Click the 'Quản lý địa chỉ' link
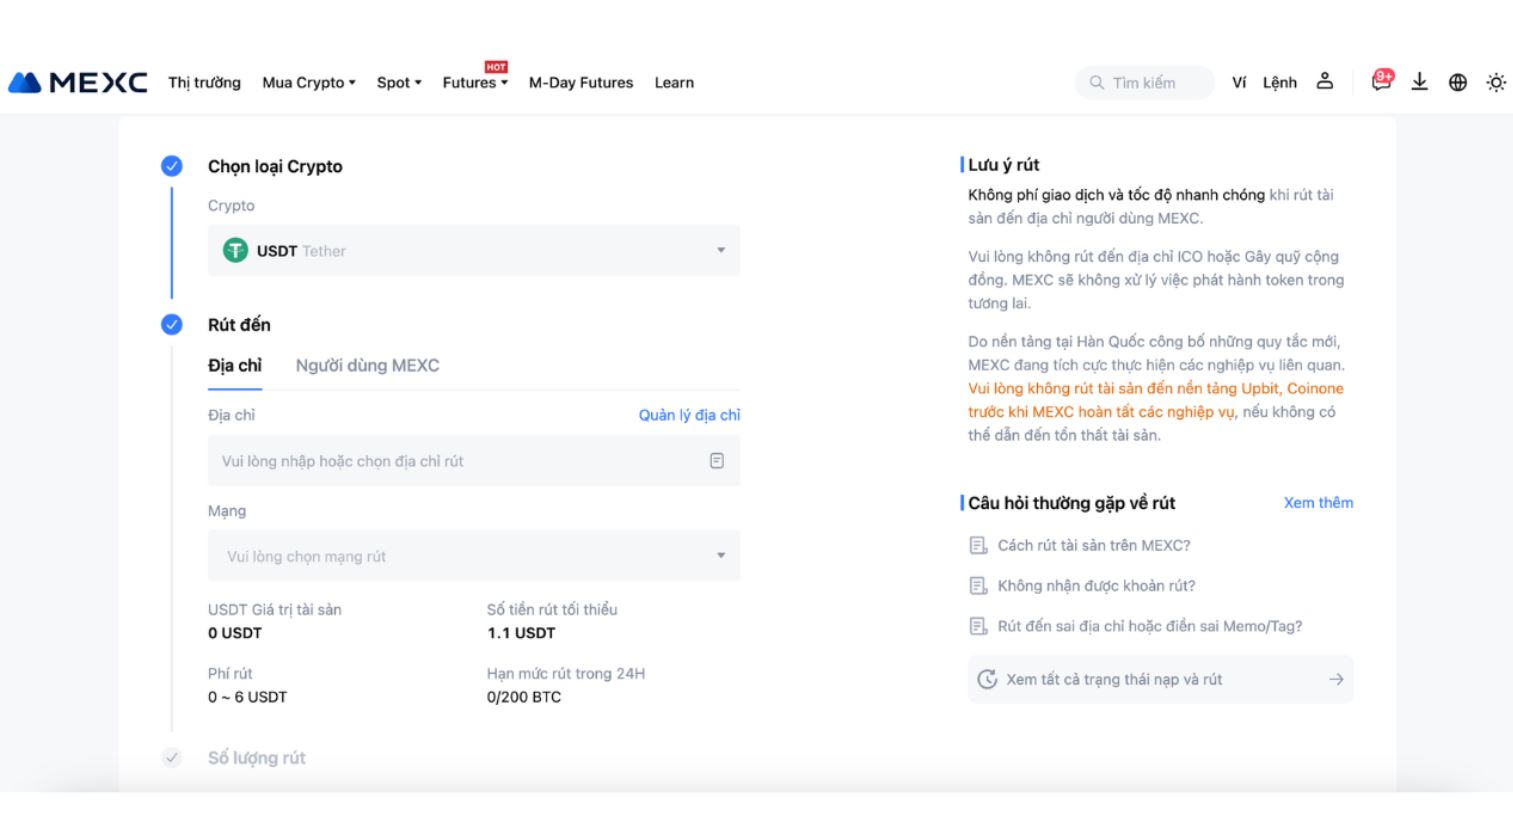 coord(690,415)
